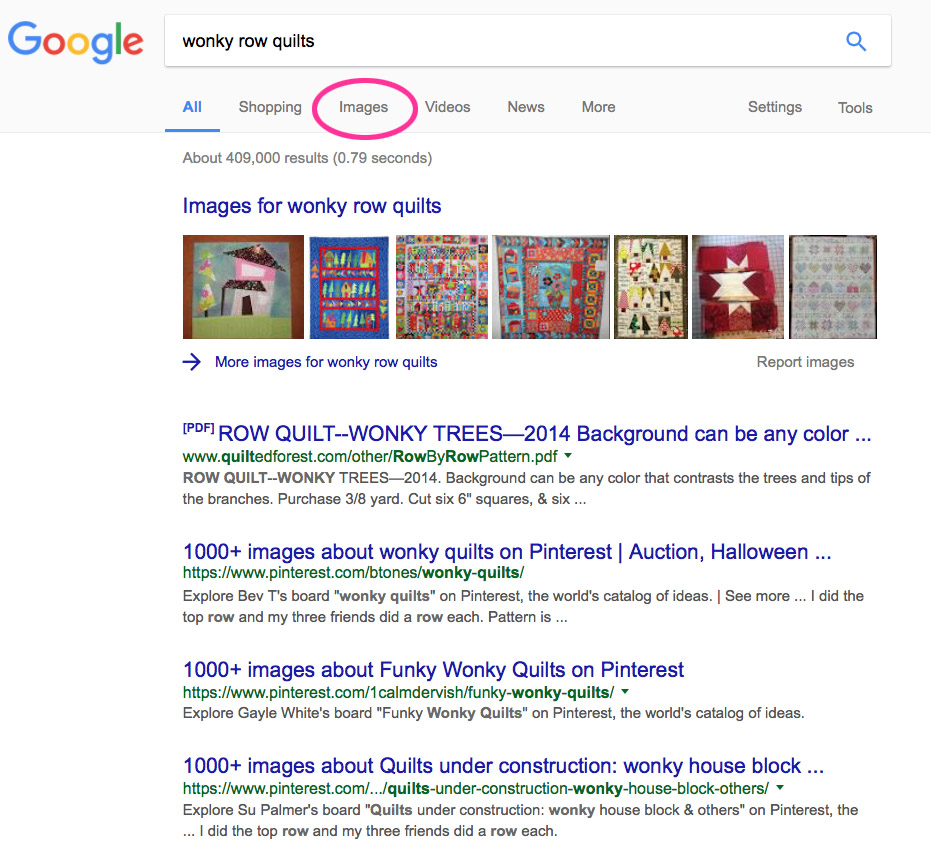
Task: Go to the News tab
Action: point(526,107)
